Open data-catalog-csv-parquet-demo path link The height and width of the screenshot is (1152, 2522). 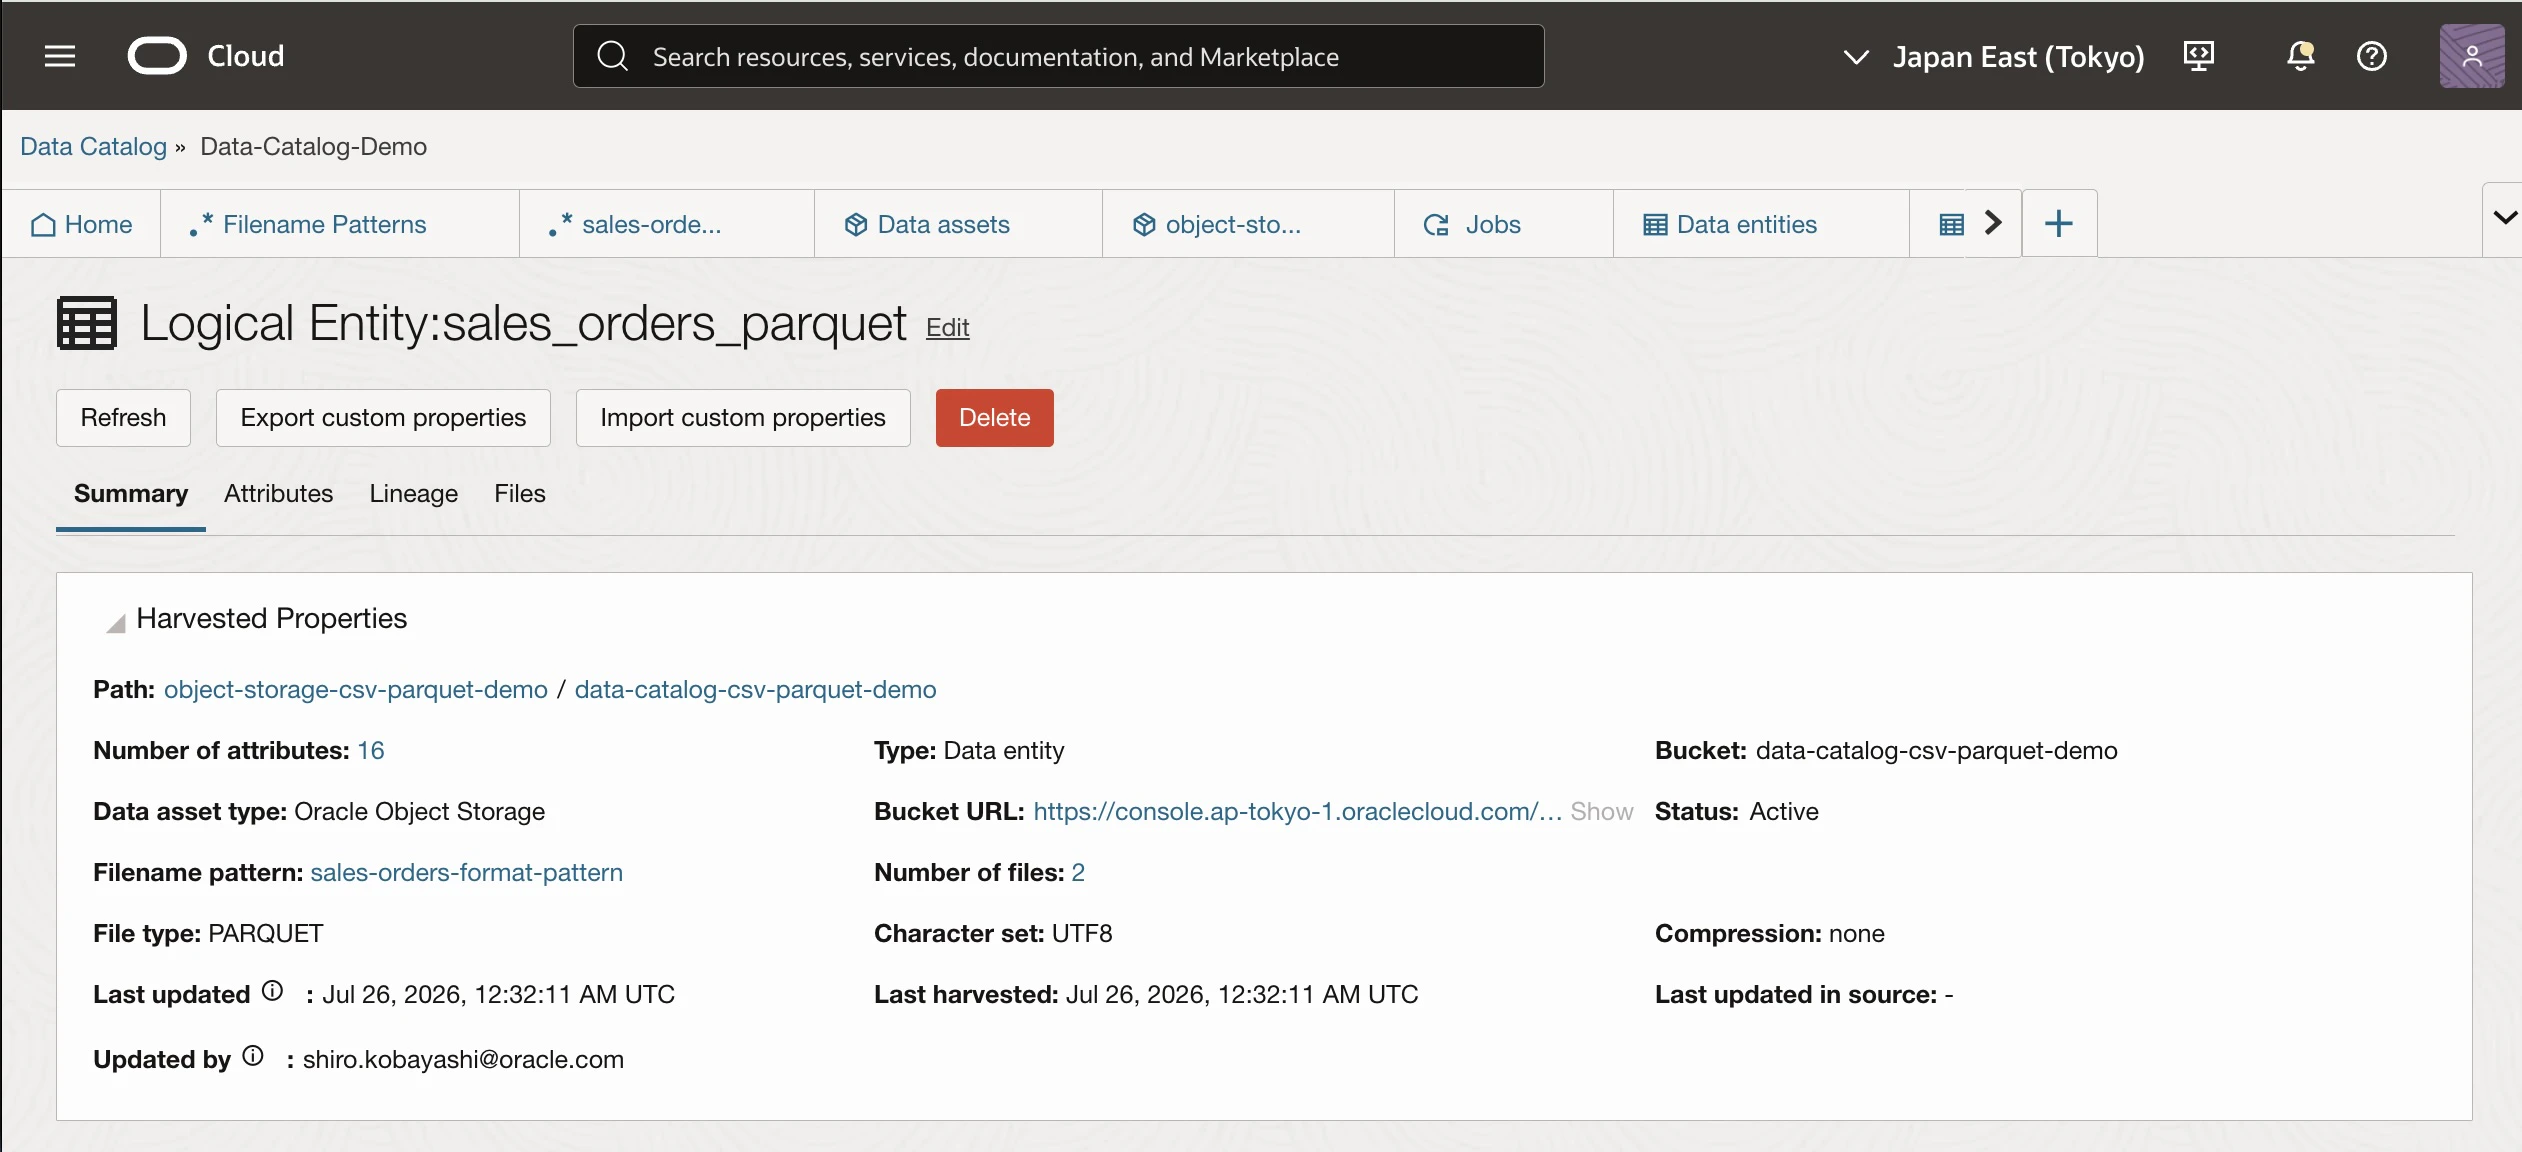coord(756,689)
